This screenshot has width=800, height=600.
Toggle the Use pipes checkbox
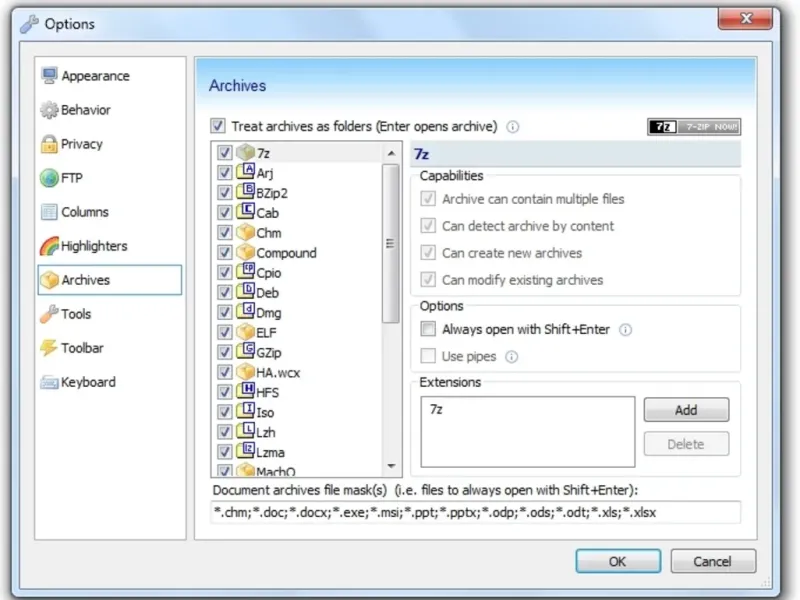click(x=428, y=356)
